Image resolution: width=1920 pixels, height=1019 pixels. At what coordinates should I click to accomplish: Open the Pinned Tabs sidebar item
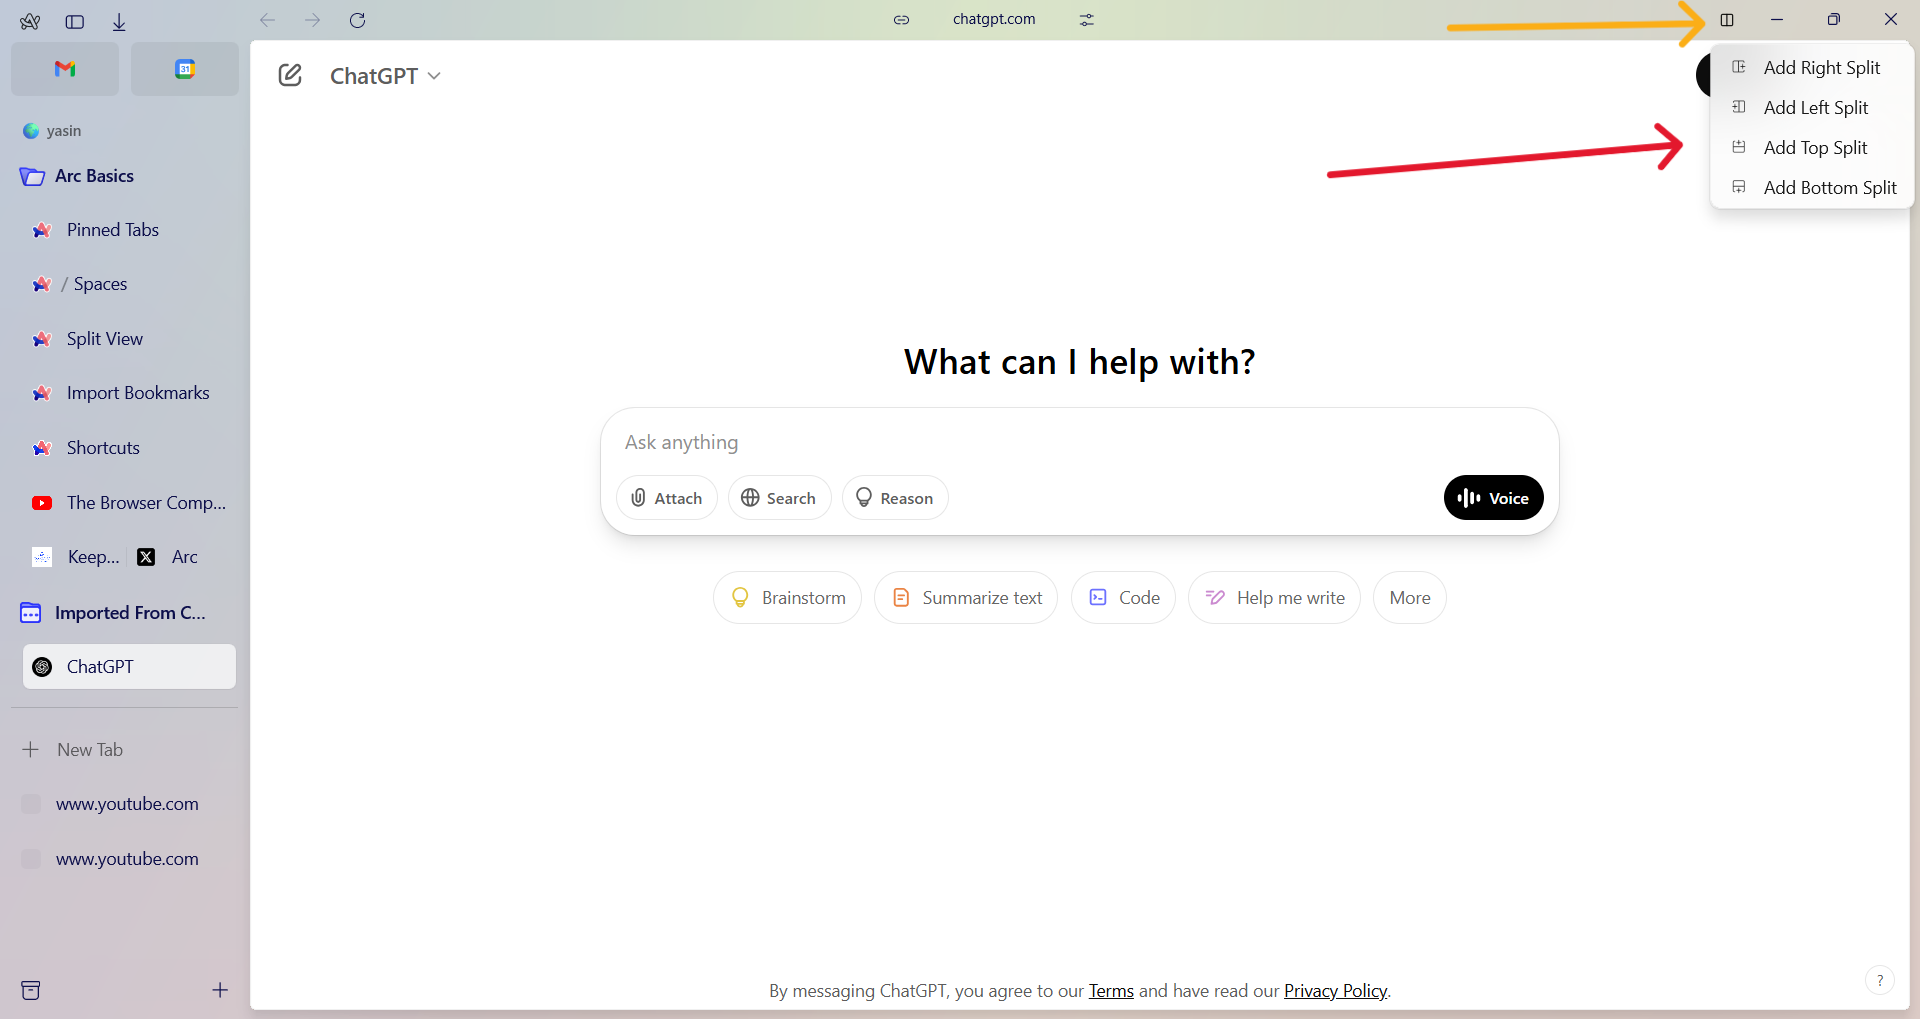coord(129,230)
